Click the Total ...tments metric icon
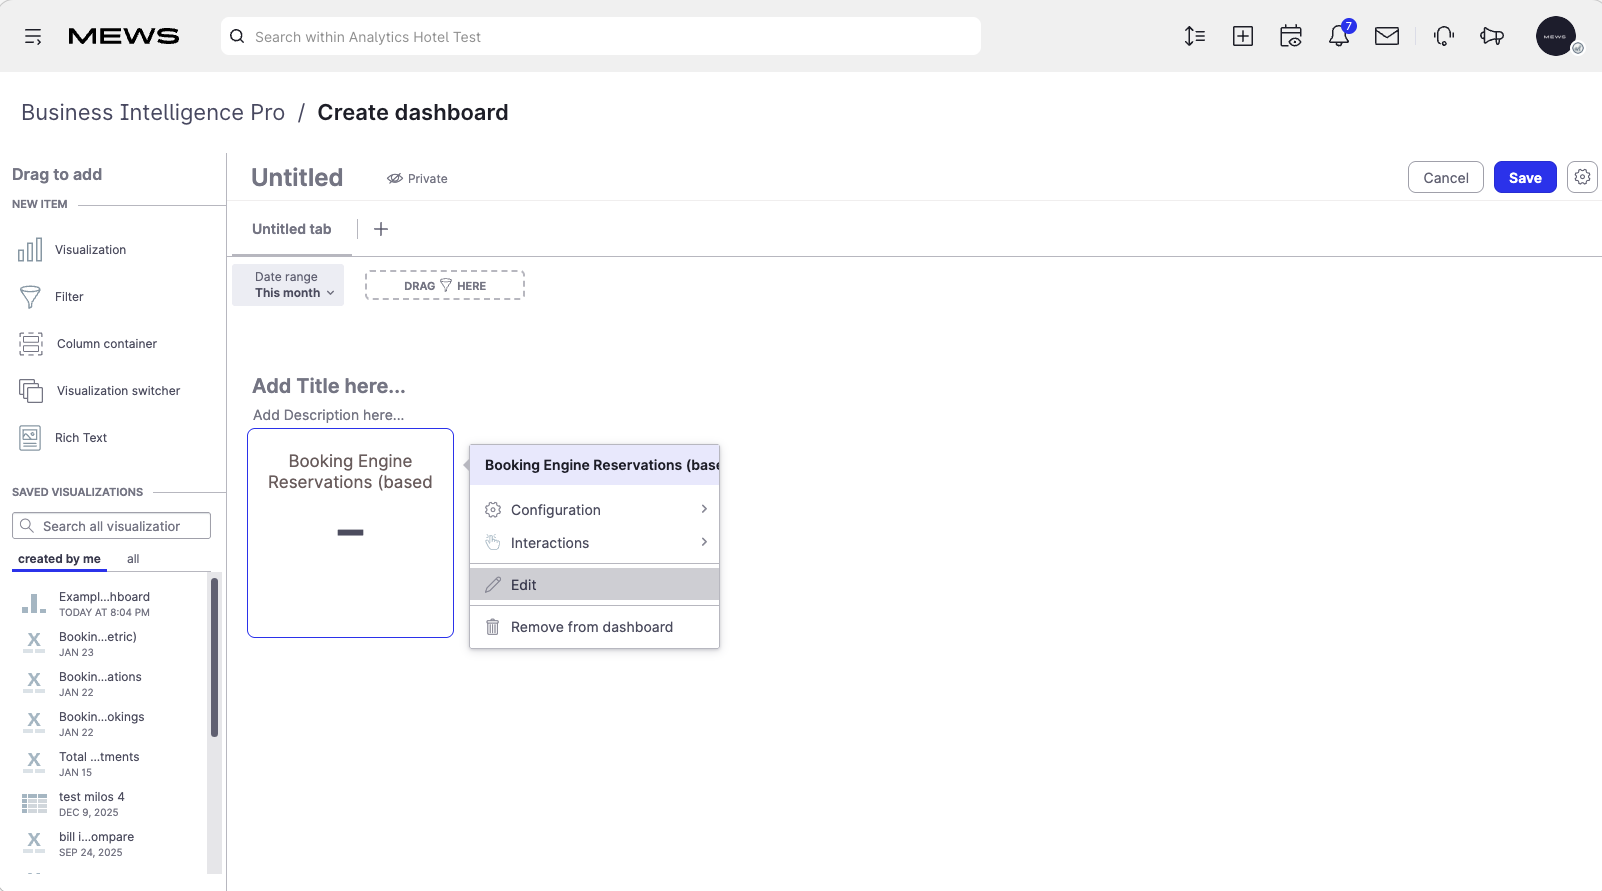Image resolution: width=1602 pixels, height=891 pixels. [34, 763]
